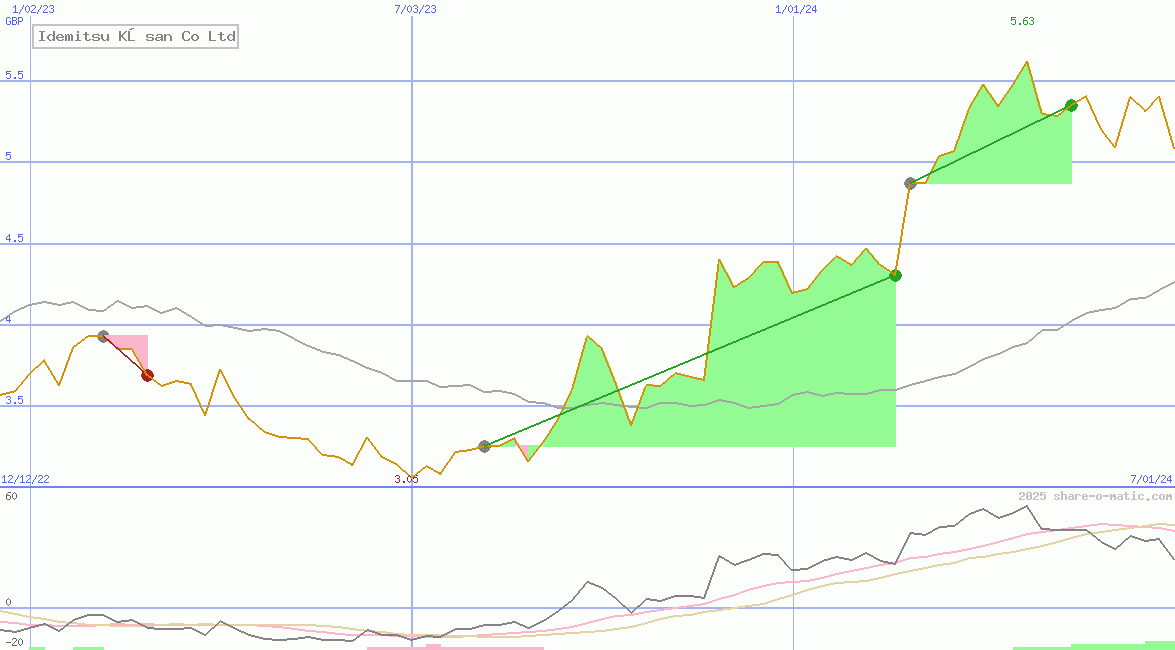The image size is (1175, 650).
Task: Click the 5.63 peak price label
Action: click(x=1022, y=21)
